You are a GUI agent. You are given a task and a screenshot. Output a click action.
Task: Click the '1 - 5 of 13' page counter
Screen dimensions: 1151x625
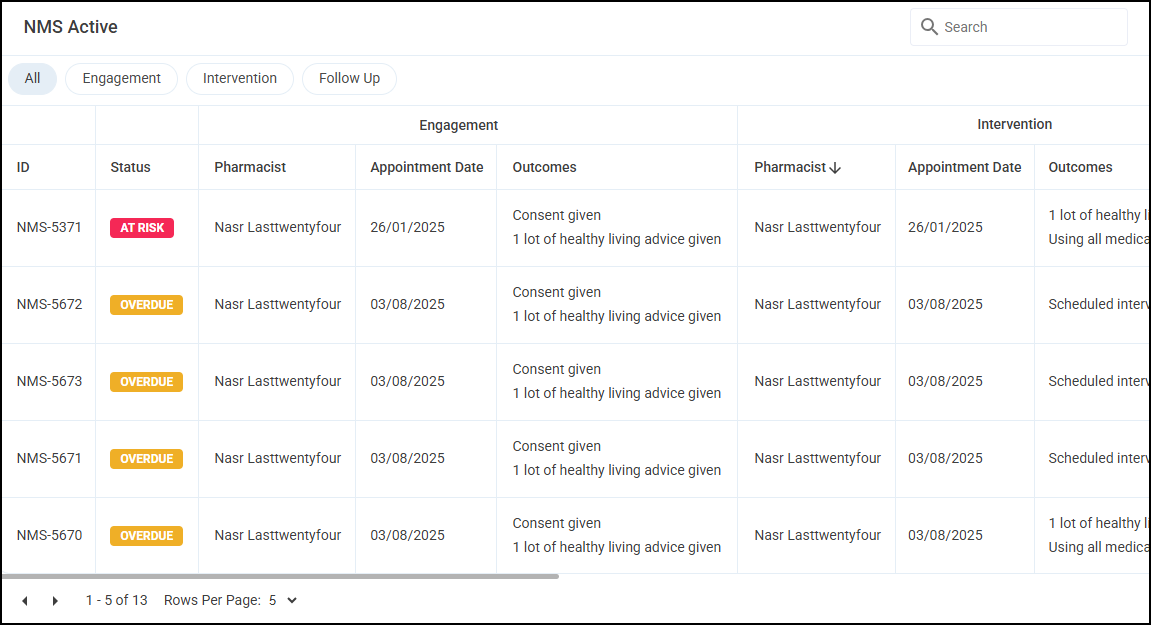pos(117,601)
